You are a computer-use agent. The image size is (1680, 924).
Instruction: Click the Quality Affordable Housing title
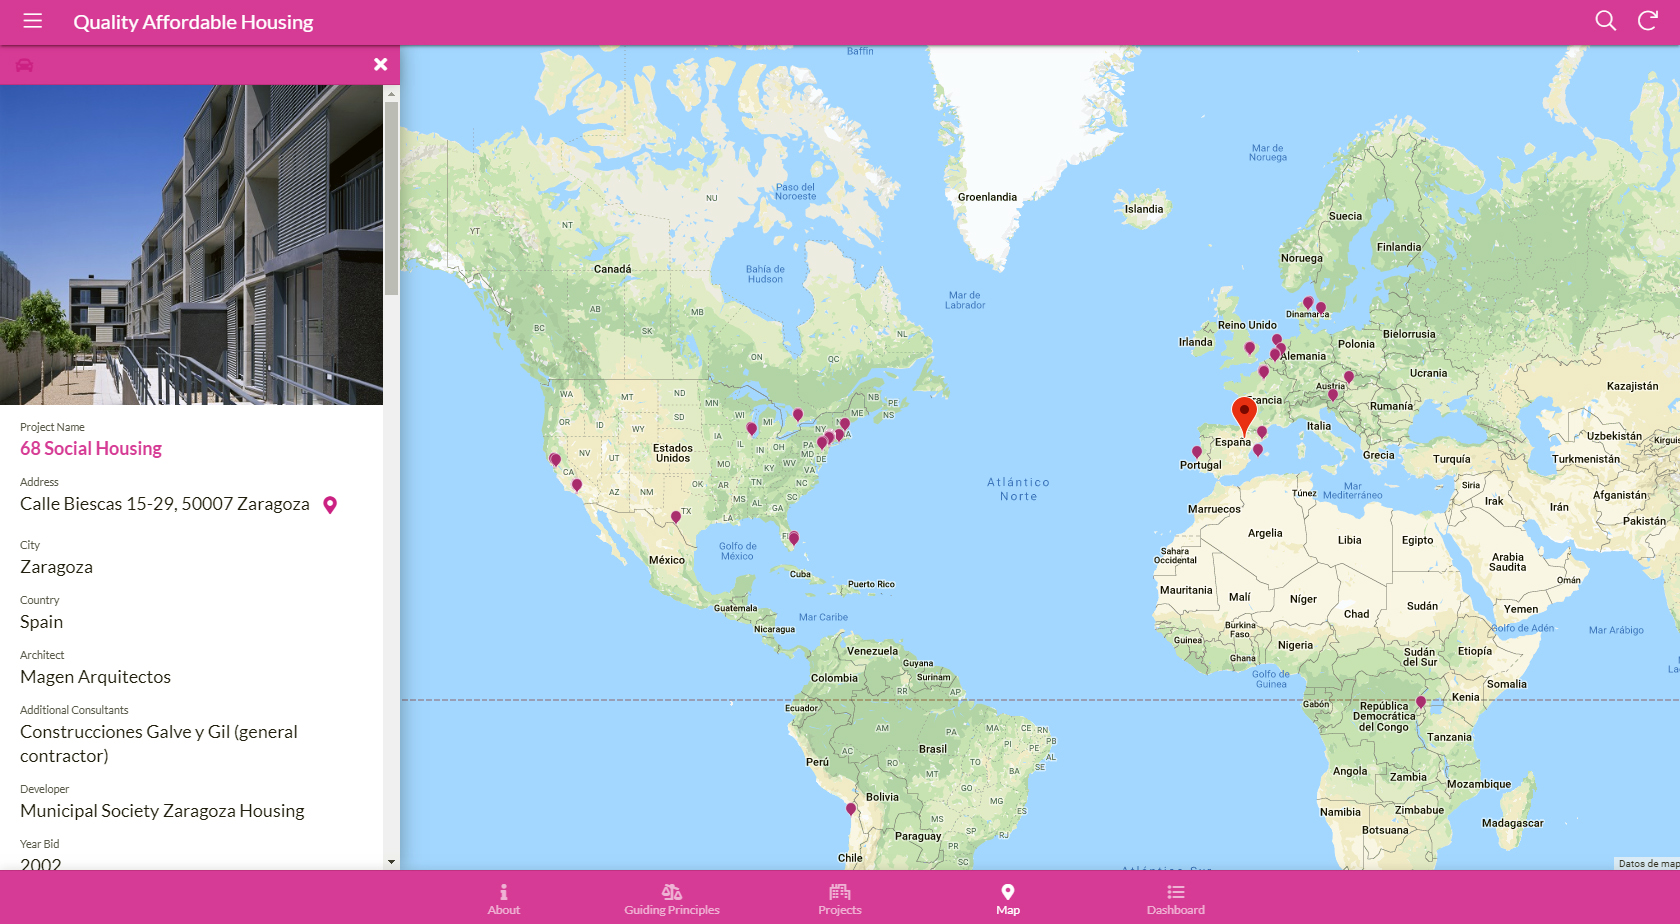pyautogui.click(x=193, y=22)
